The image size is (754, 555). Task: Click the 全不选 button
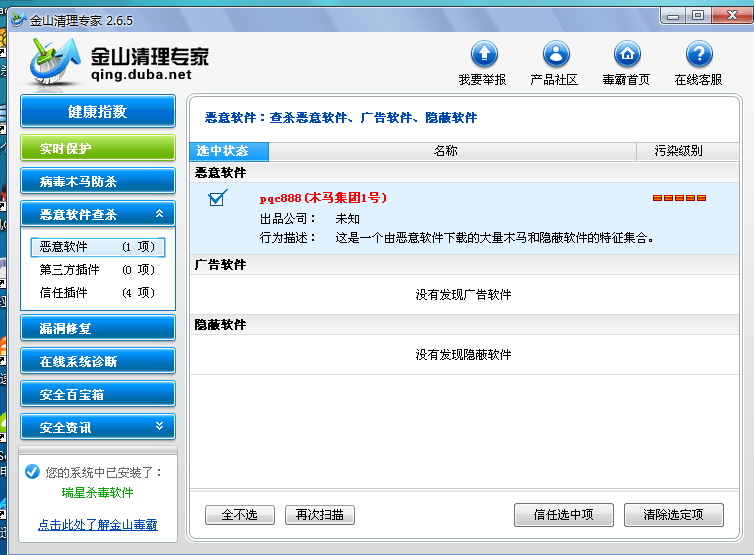click(x=240, y=515)
